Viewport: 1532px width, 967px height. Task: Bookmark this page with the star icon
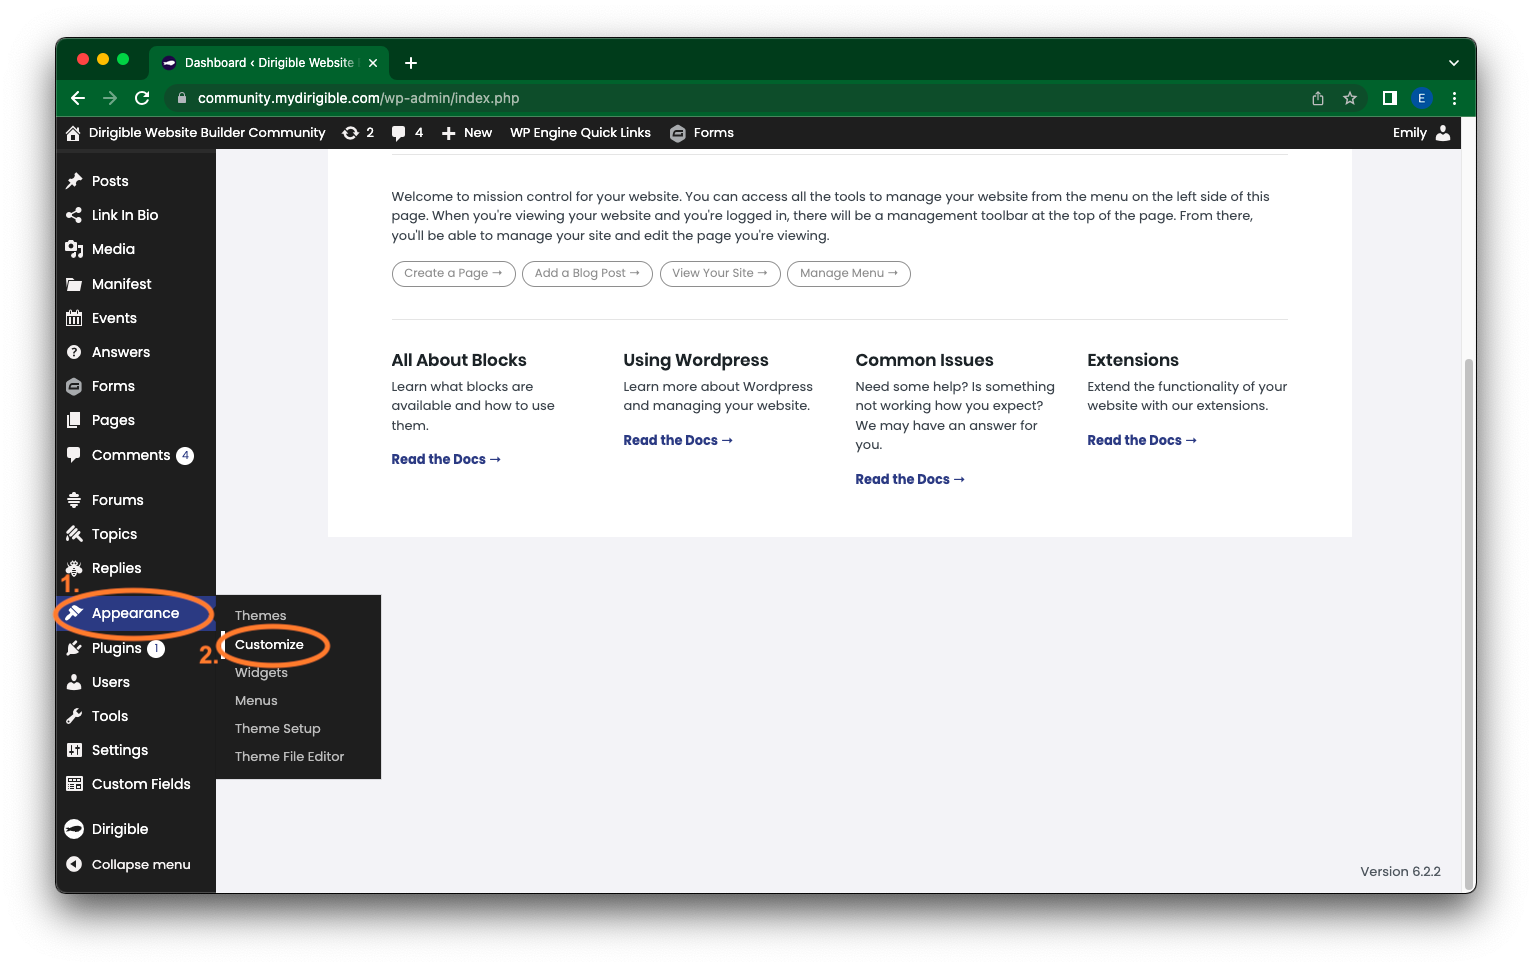[x=1350, y=98]
